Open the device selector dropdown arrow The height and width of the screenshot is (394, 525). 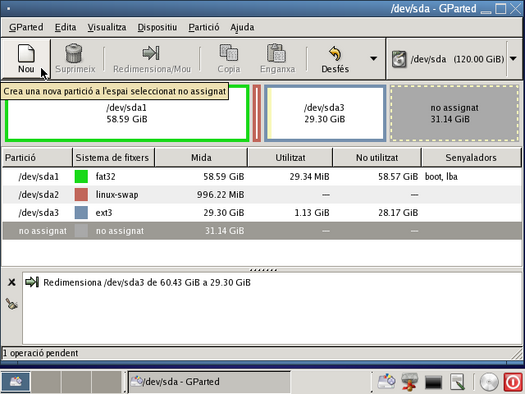pyautogui.click(x=513, y=59)
